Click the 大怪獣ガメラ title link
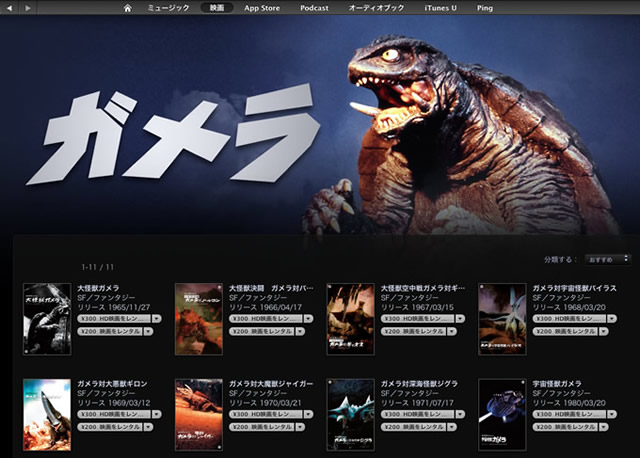This screenshot has height=458, width=640. click(98, 288)
